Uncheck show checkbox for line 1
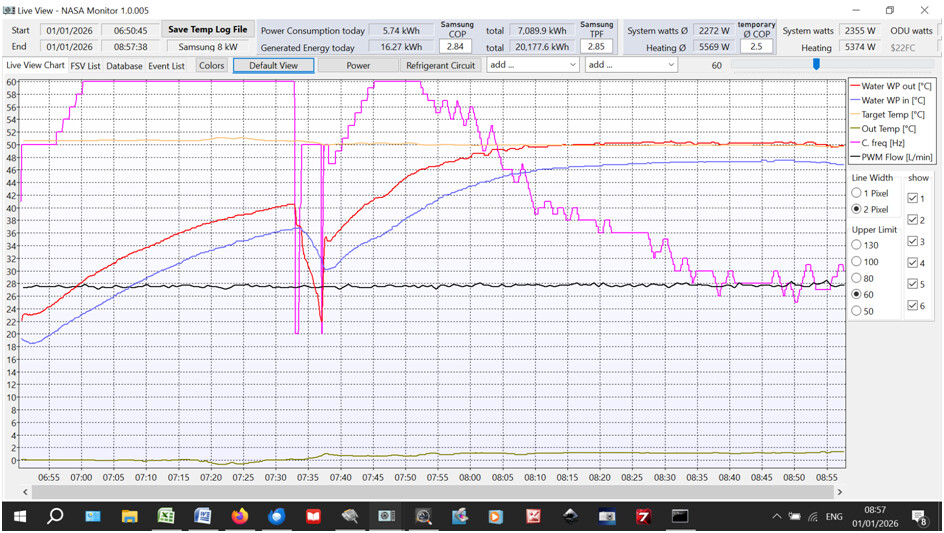Viewport: 944px width, 533px height. tap(912, 197)
